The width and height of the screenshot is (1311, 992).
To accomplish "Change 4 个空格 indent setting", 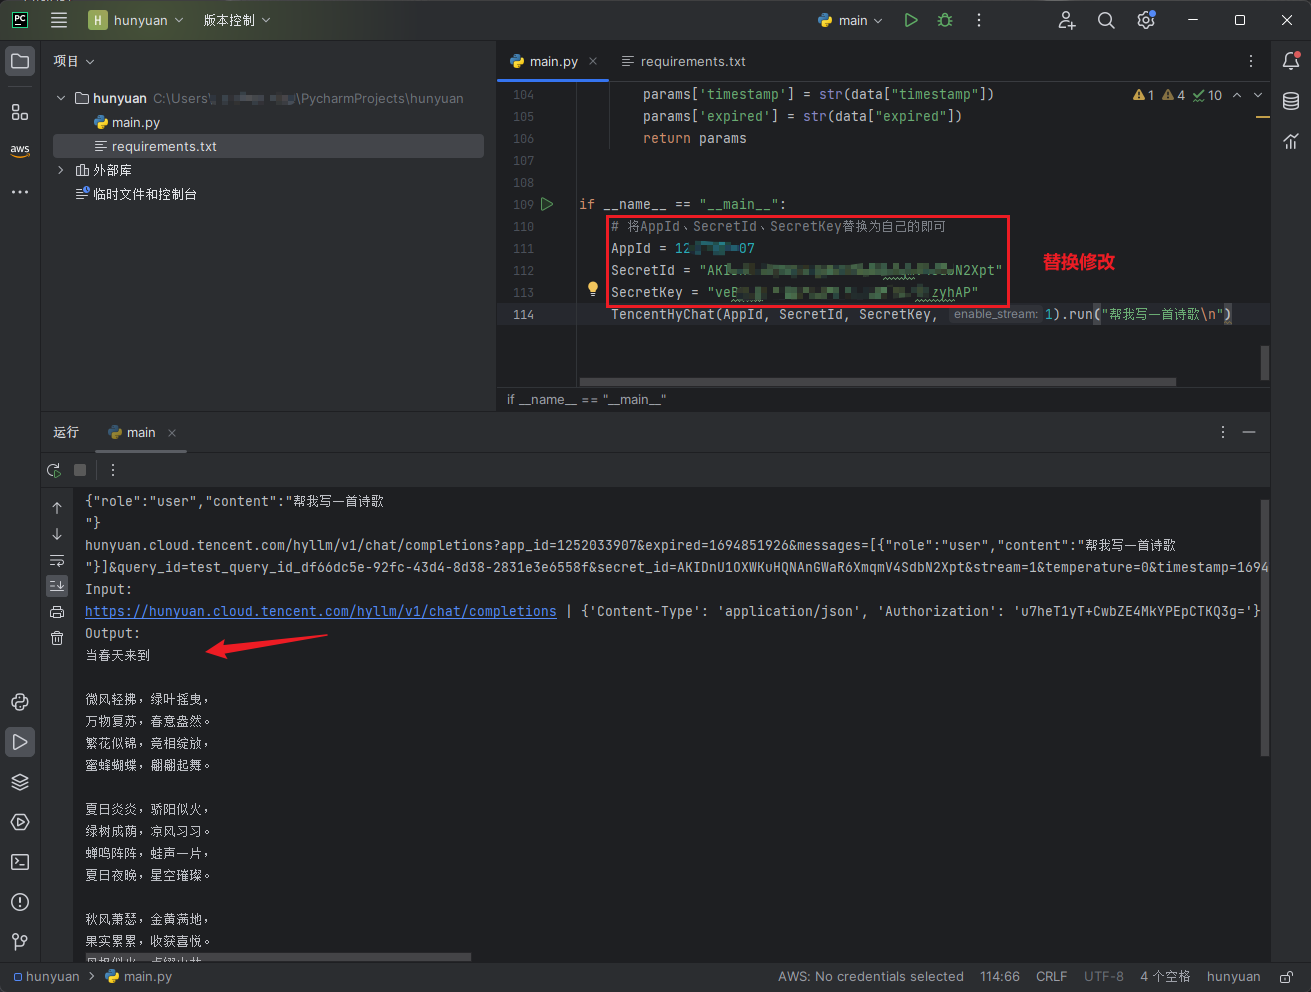I will click(x=1165, y=976).
